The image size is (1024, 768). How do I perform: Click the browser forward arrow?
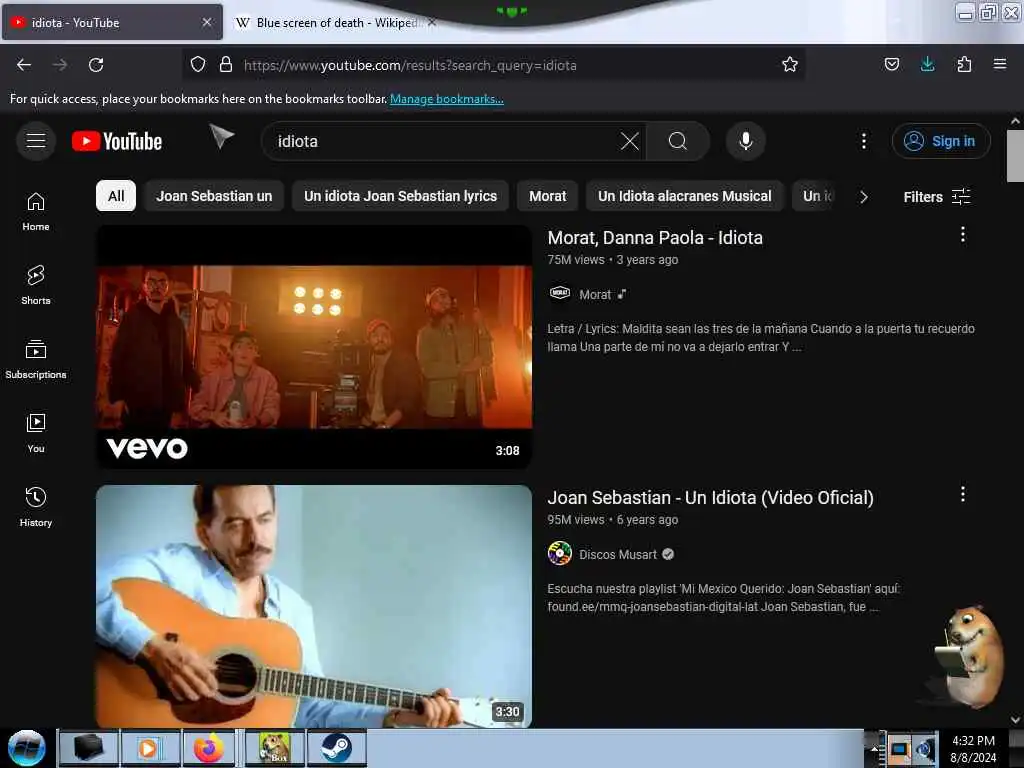coord(59,65)
